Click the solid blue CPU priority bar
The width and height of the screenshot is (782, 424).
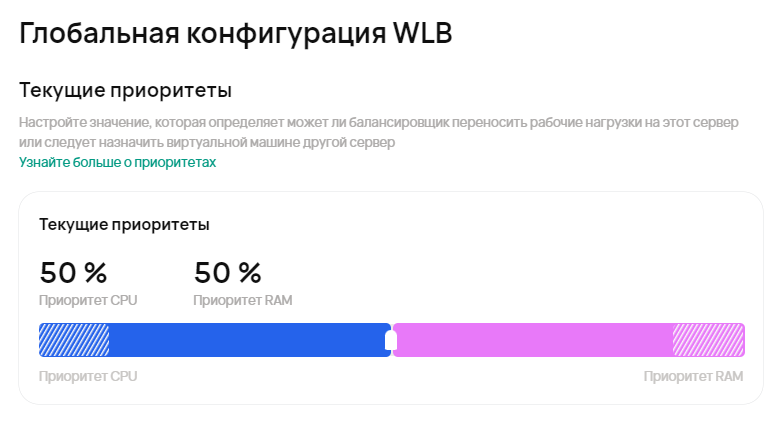point(248,340)
